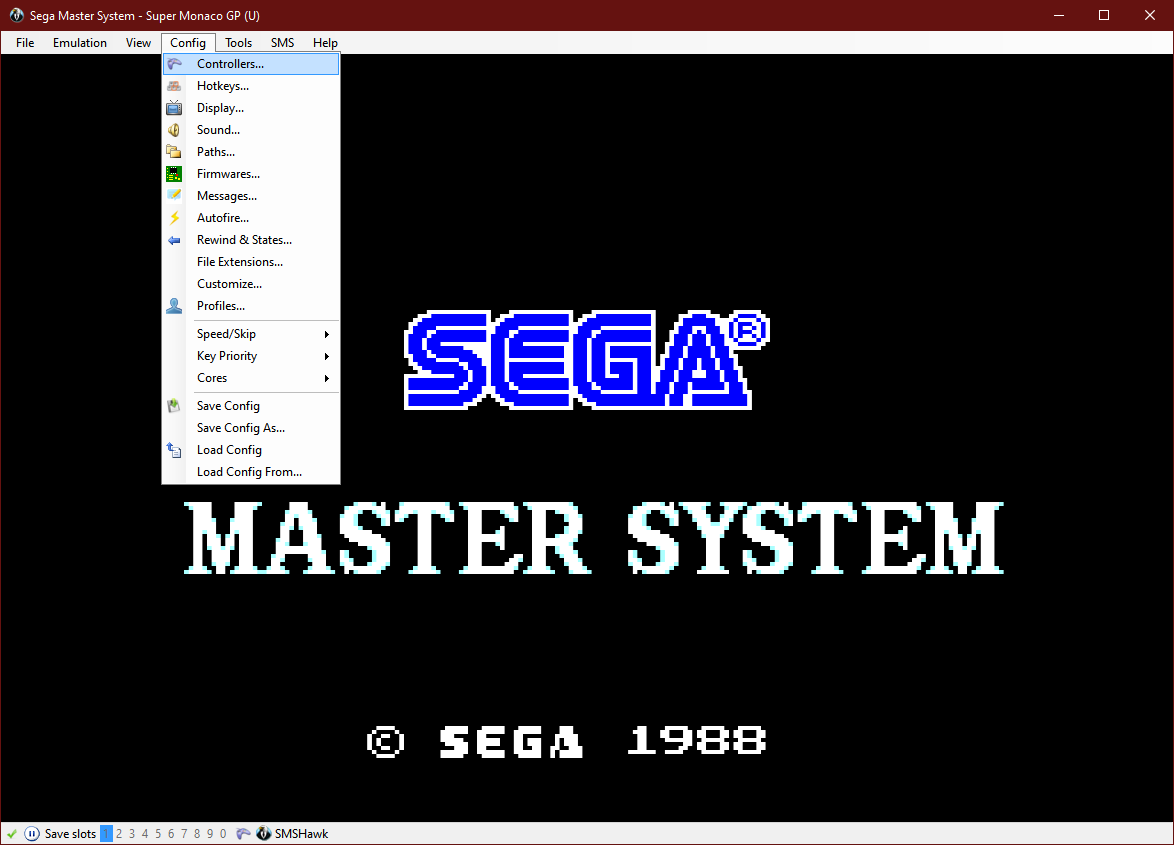Screen dimensions: 1174x845
Task: Select save slot 7 in status bar
Action: click(184, 834)
